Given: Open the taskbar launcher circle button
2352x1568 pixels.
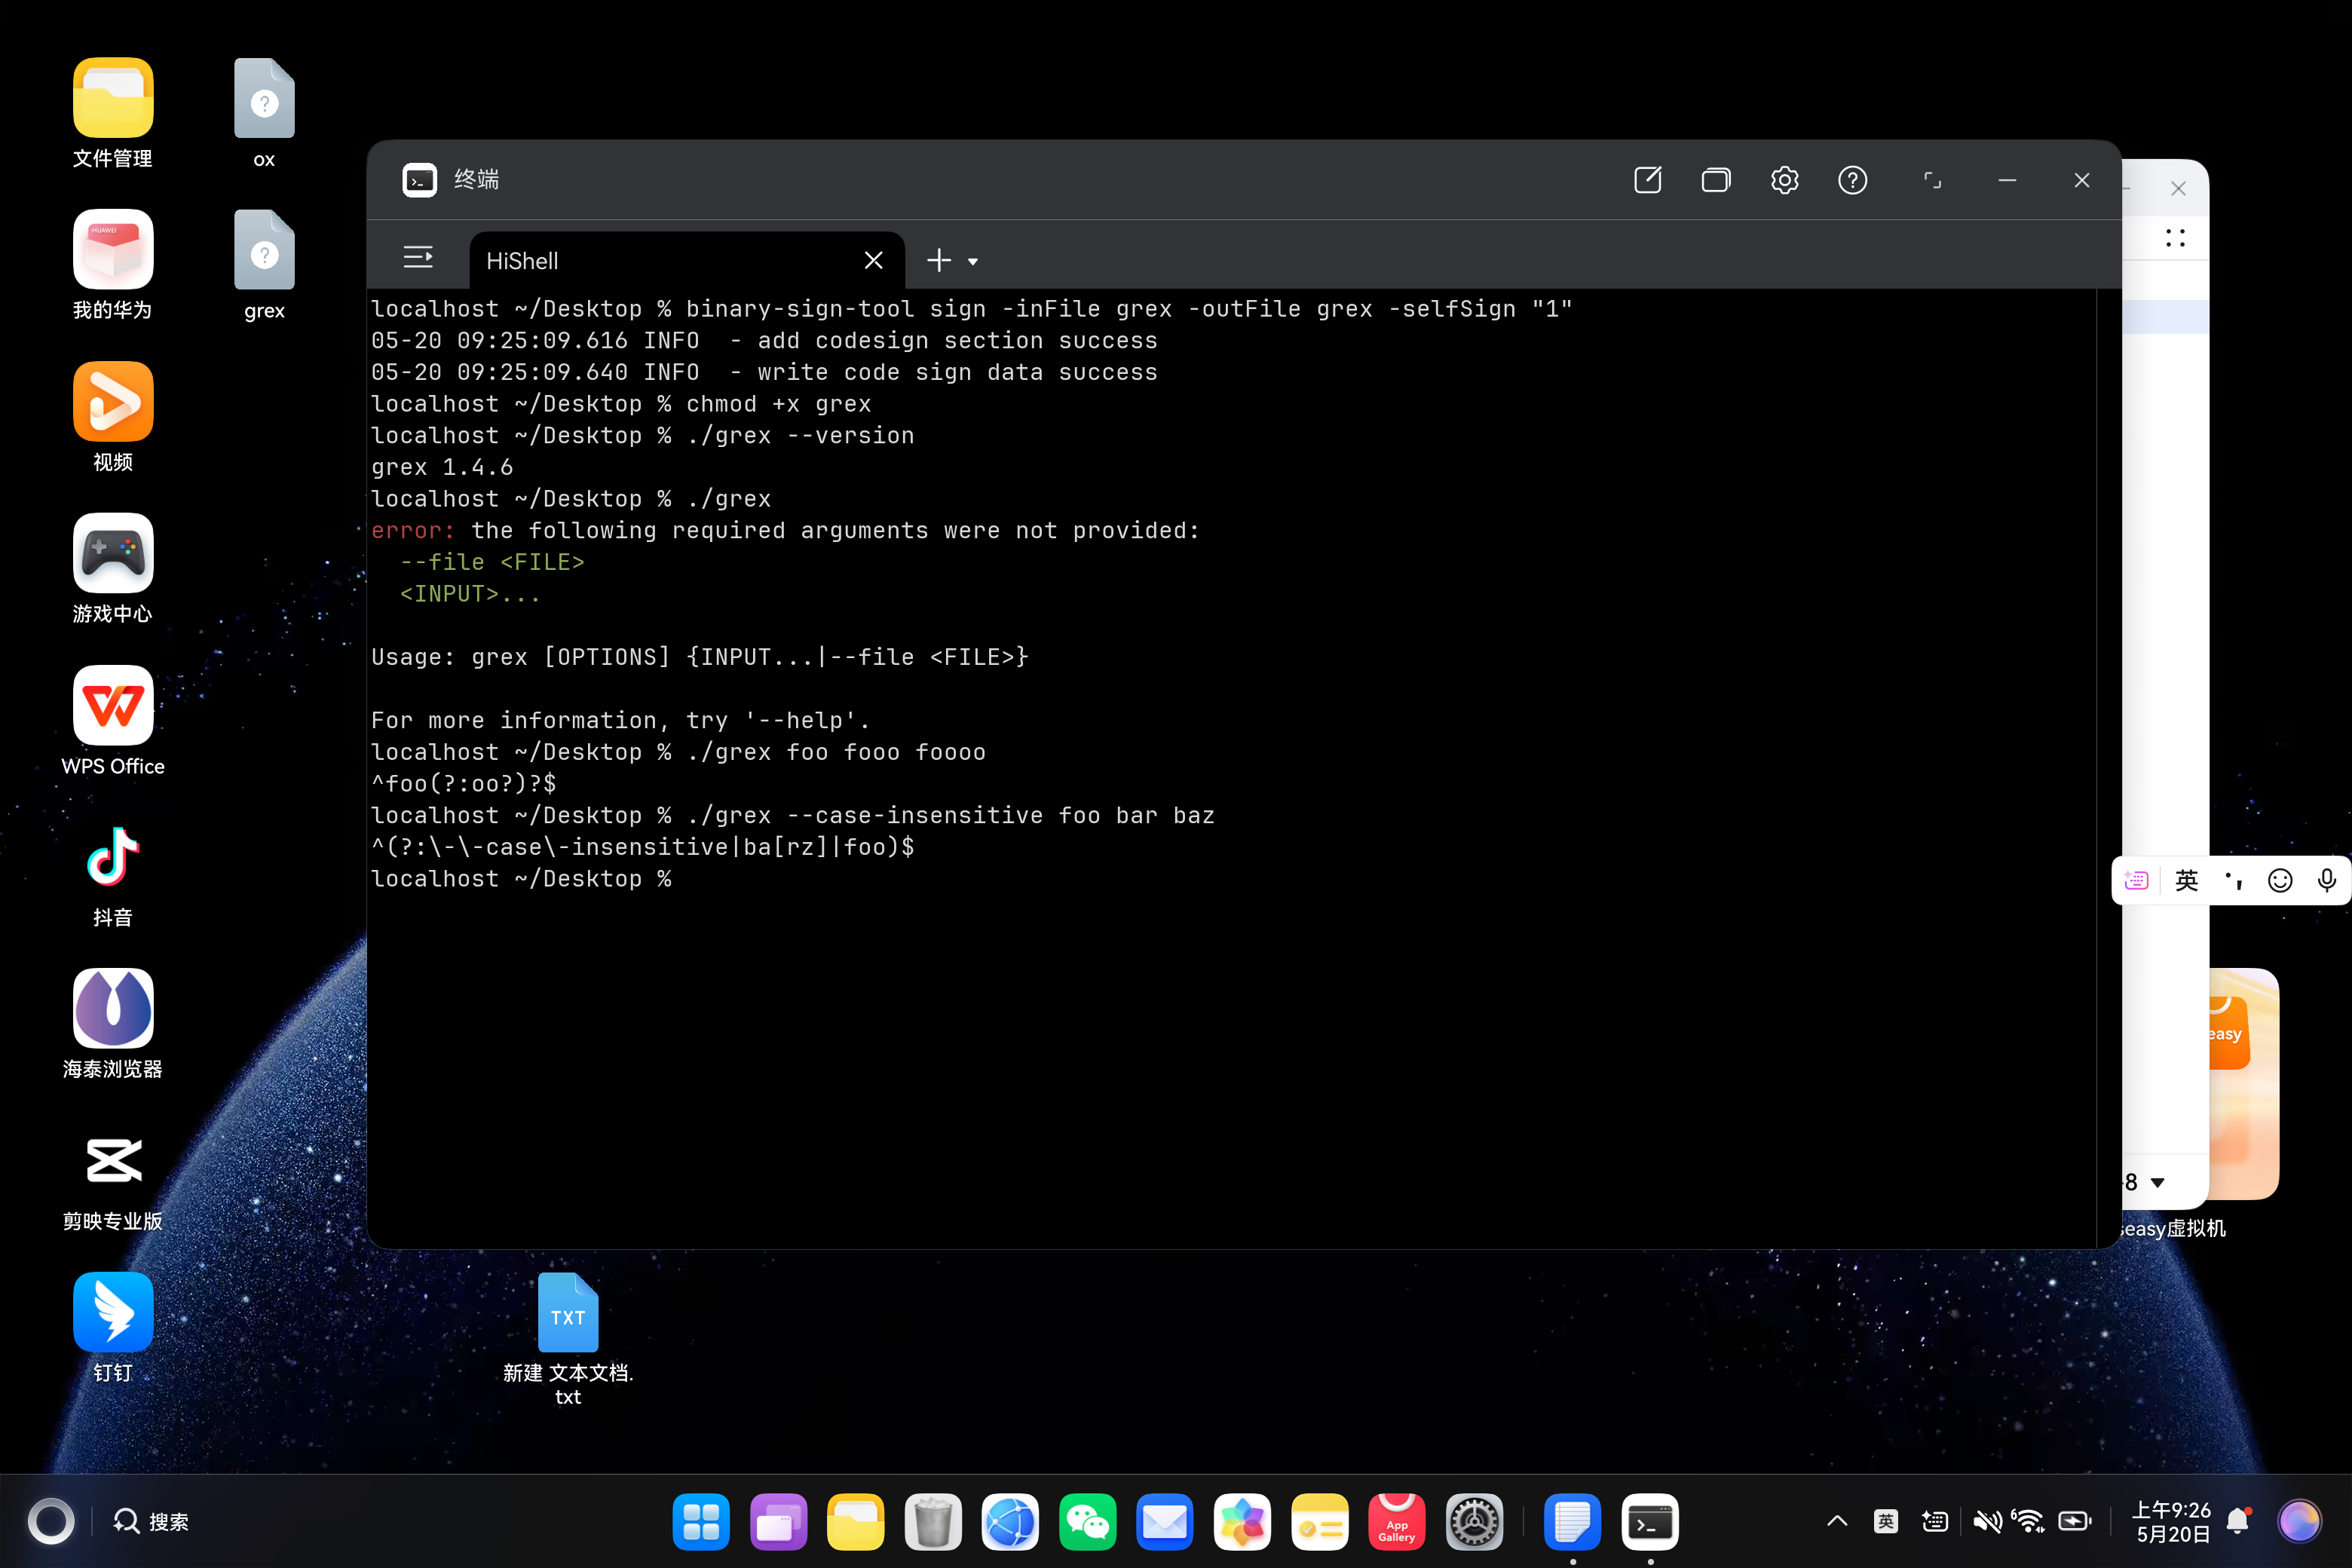Looking at the screenshot, I should pos(51,1521).
